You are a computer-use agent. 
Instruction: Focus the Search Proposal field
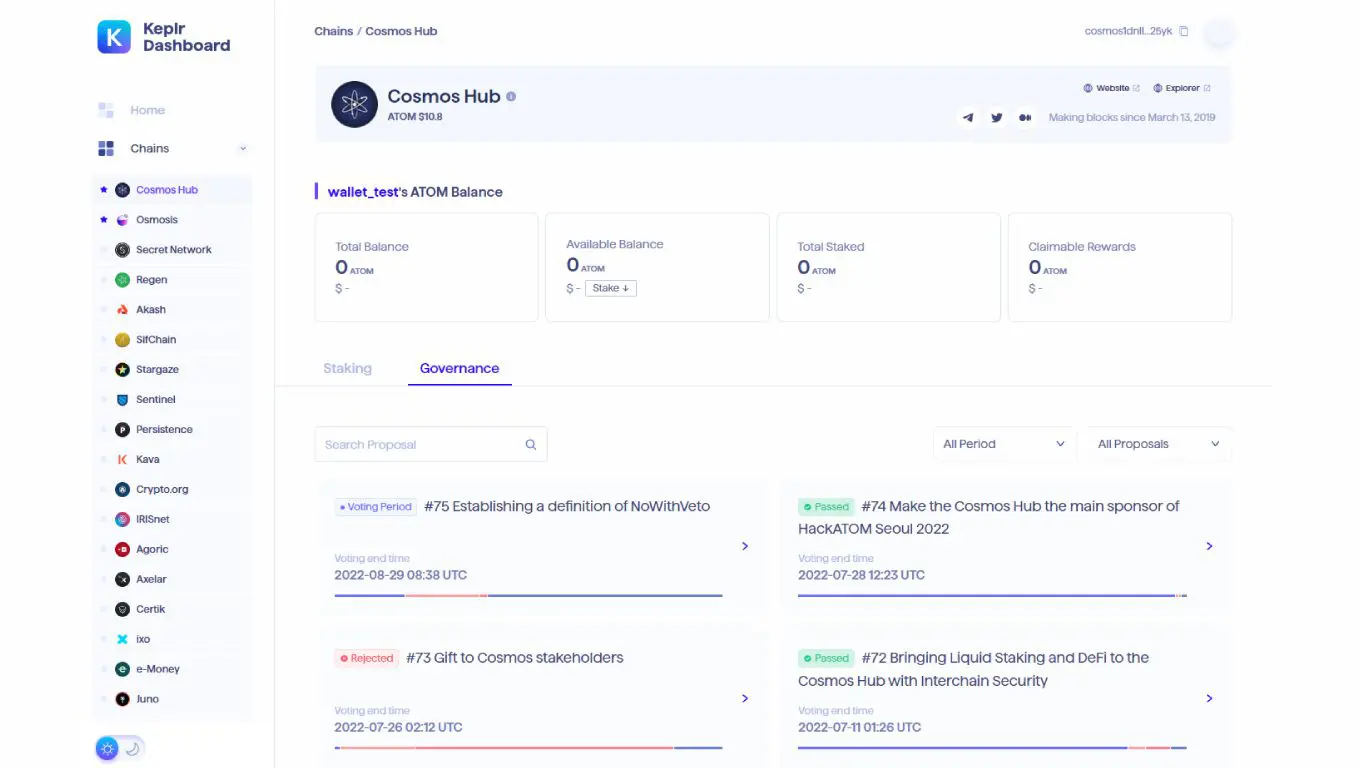(431, 444)
